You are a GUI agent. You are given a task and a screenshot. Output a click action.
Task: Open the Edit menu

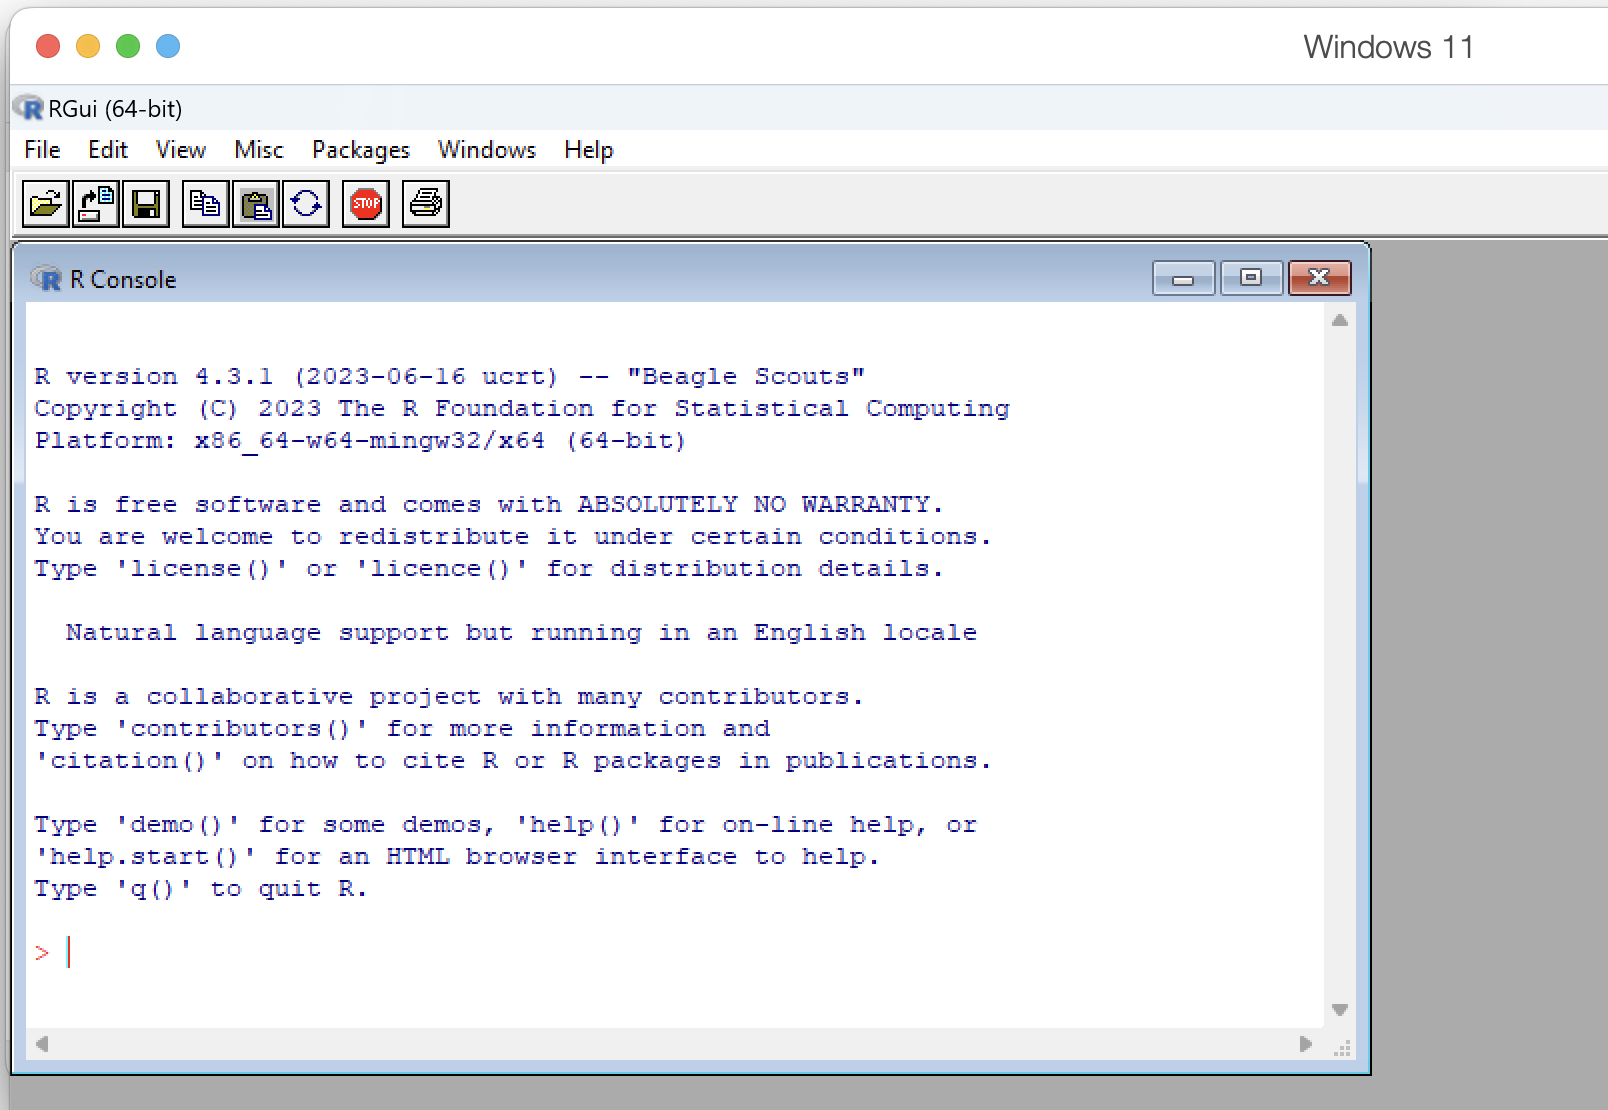point(108,150)
